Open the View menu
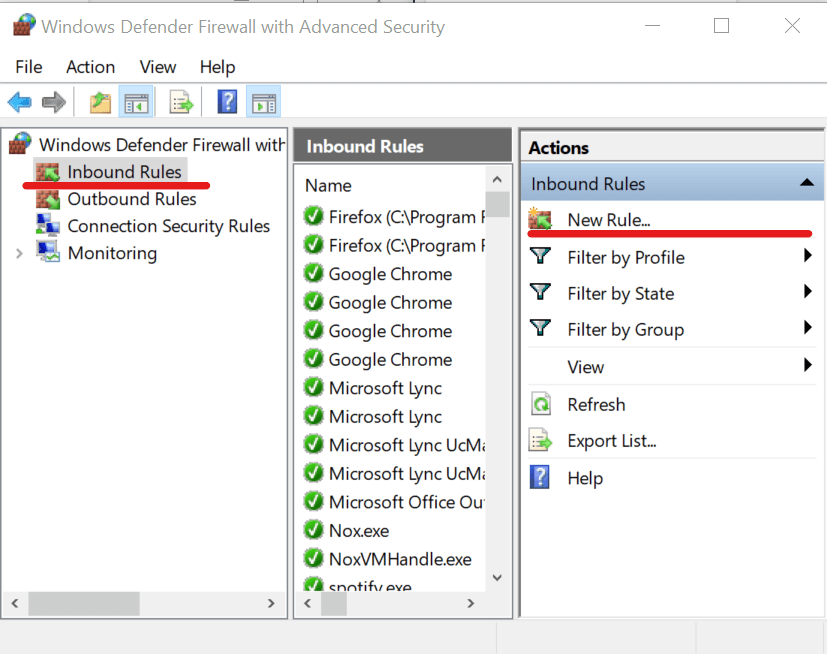This screenshot has width=827, height=654. [x=157, y=67]
